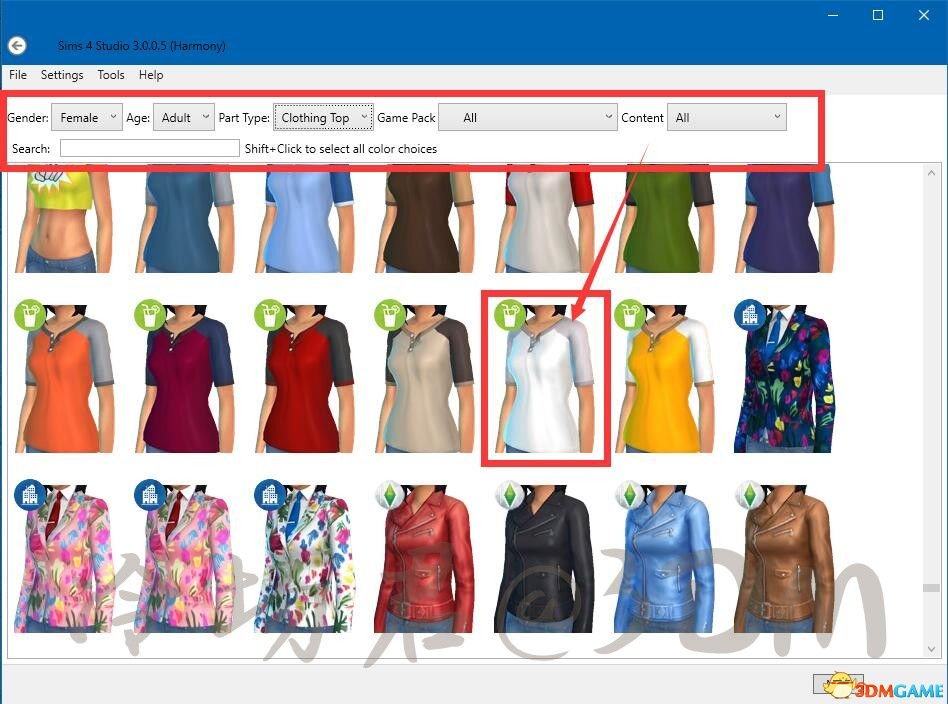Open the File menu
Screen dimensions: 948x704
point(18,75)
